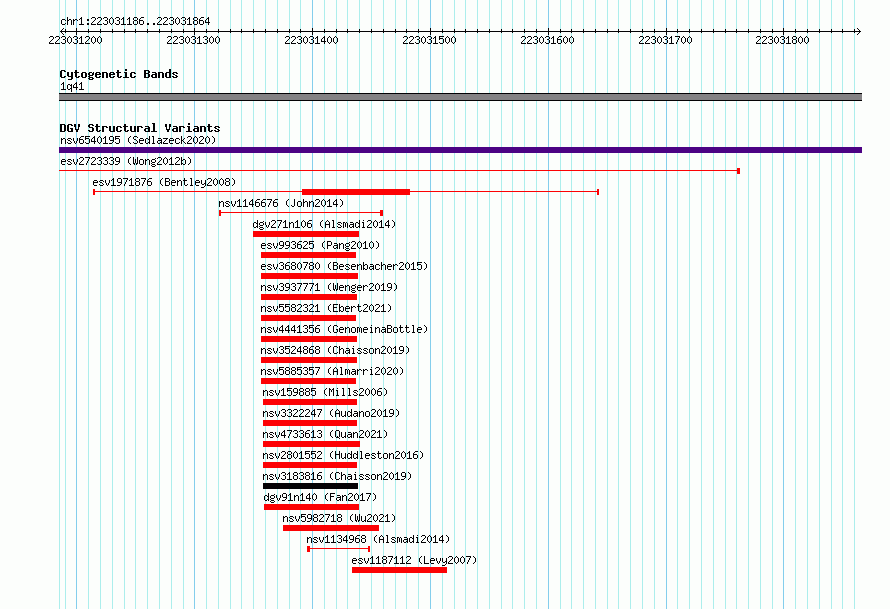The height and width of the screenshot is (609, 890).
Task: Select the thick red bar of esv1971876
Action: coord(356,192)
